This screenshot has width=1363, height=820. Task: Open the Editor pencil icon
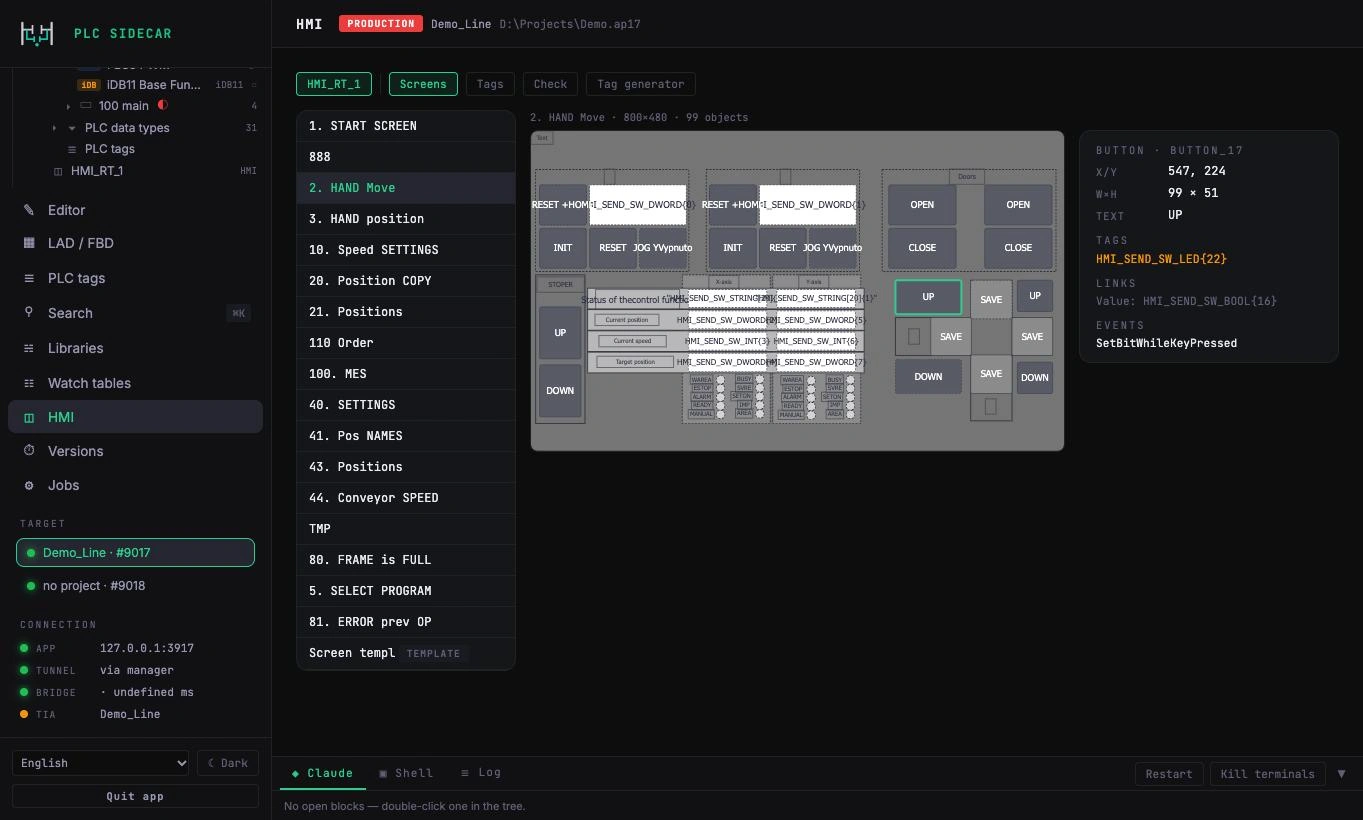(29, 210)
